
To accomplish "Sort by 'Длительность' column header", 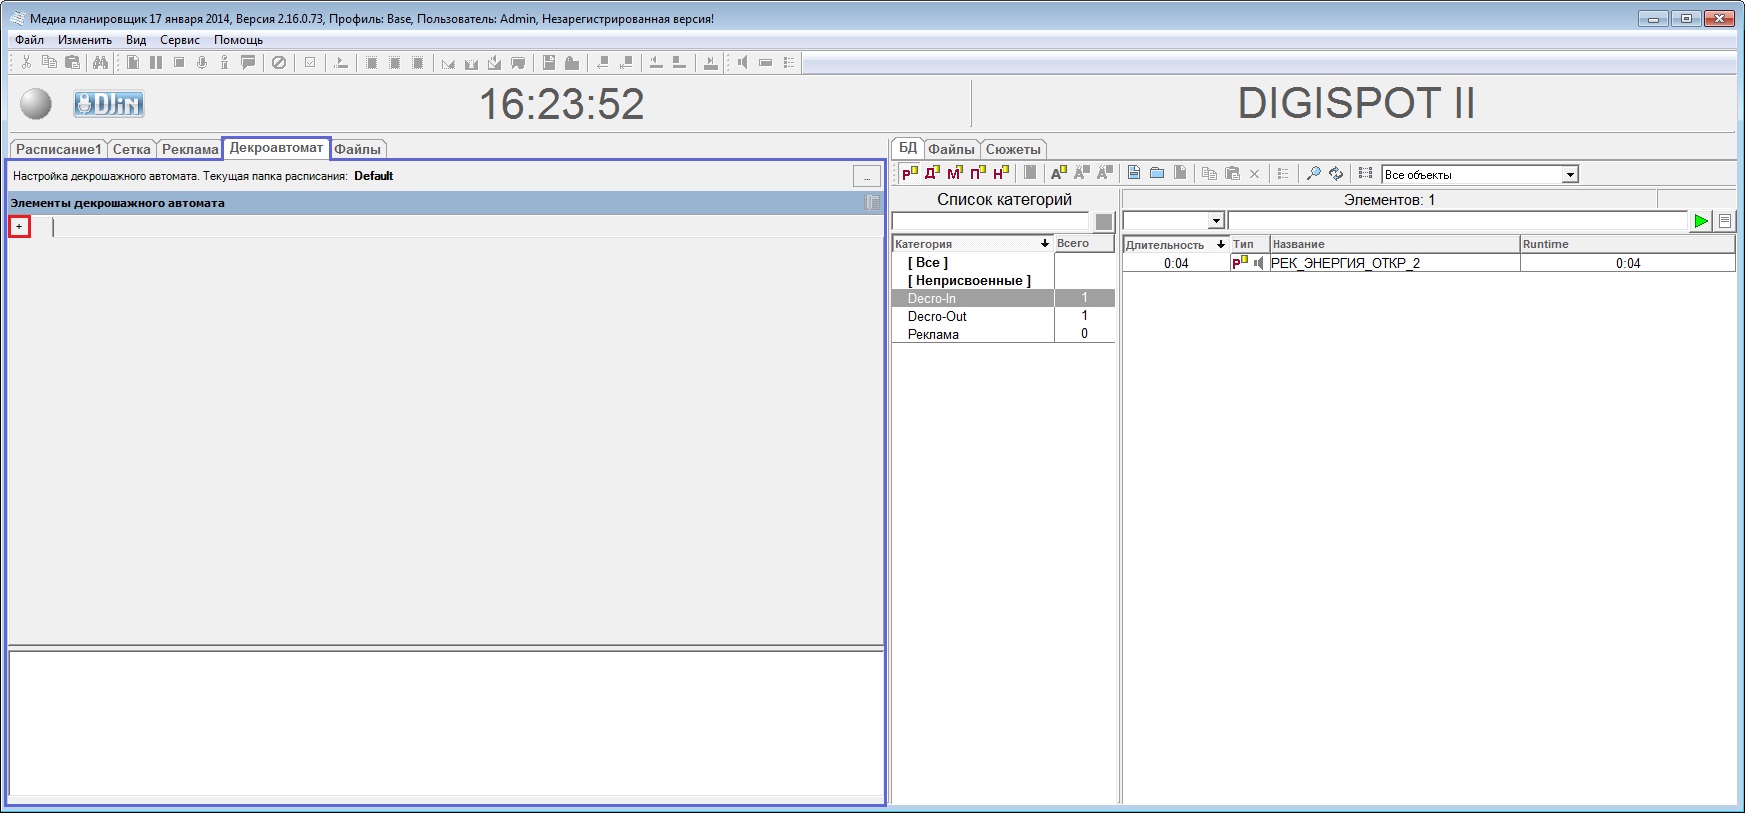I will [1175, 244].
